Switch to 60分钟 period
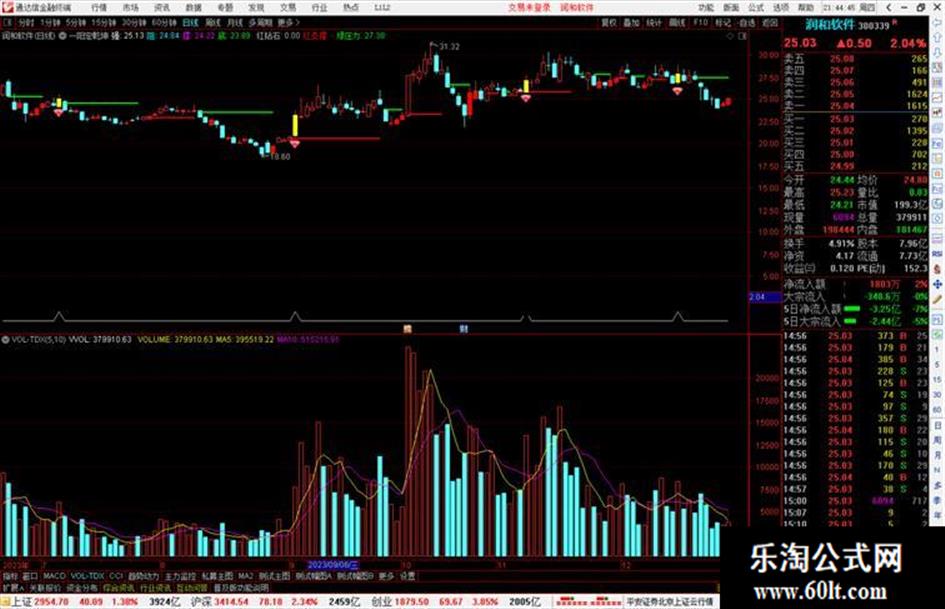Viewport: 945px width, 609px height. 164,22
